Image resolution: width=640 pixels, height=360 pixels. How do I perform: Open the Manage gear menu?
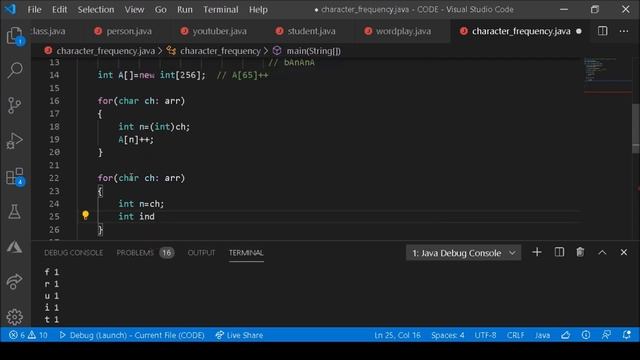[15, 316]
